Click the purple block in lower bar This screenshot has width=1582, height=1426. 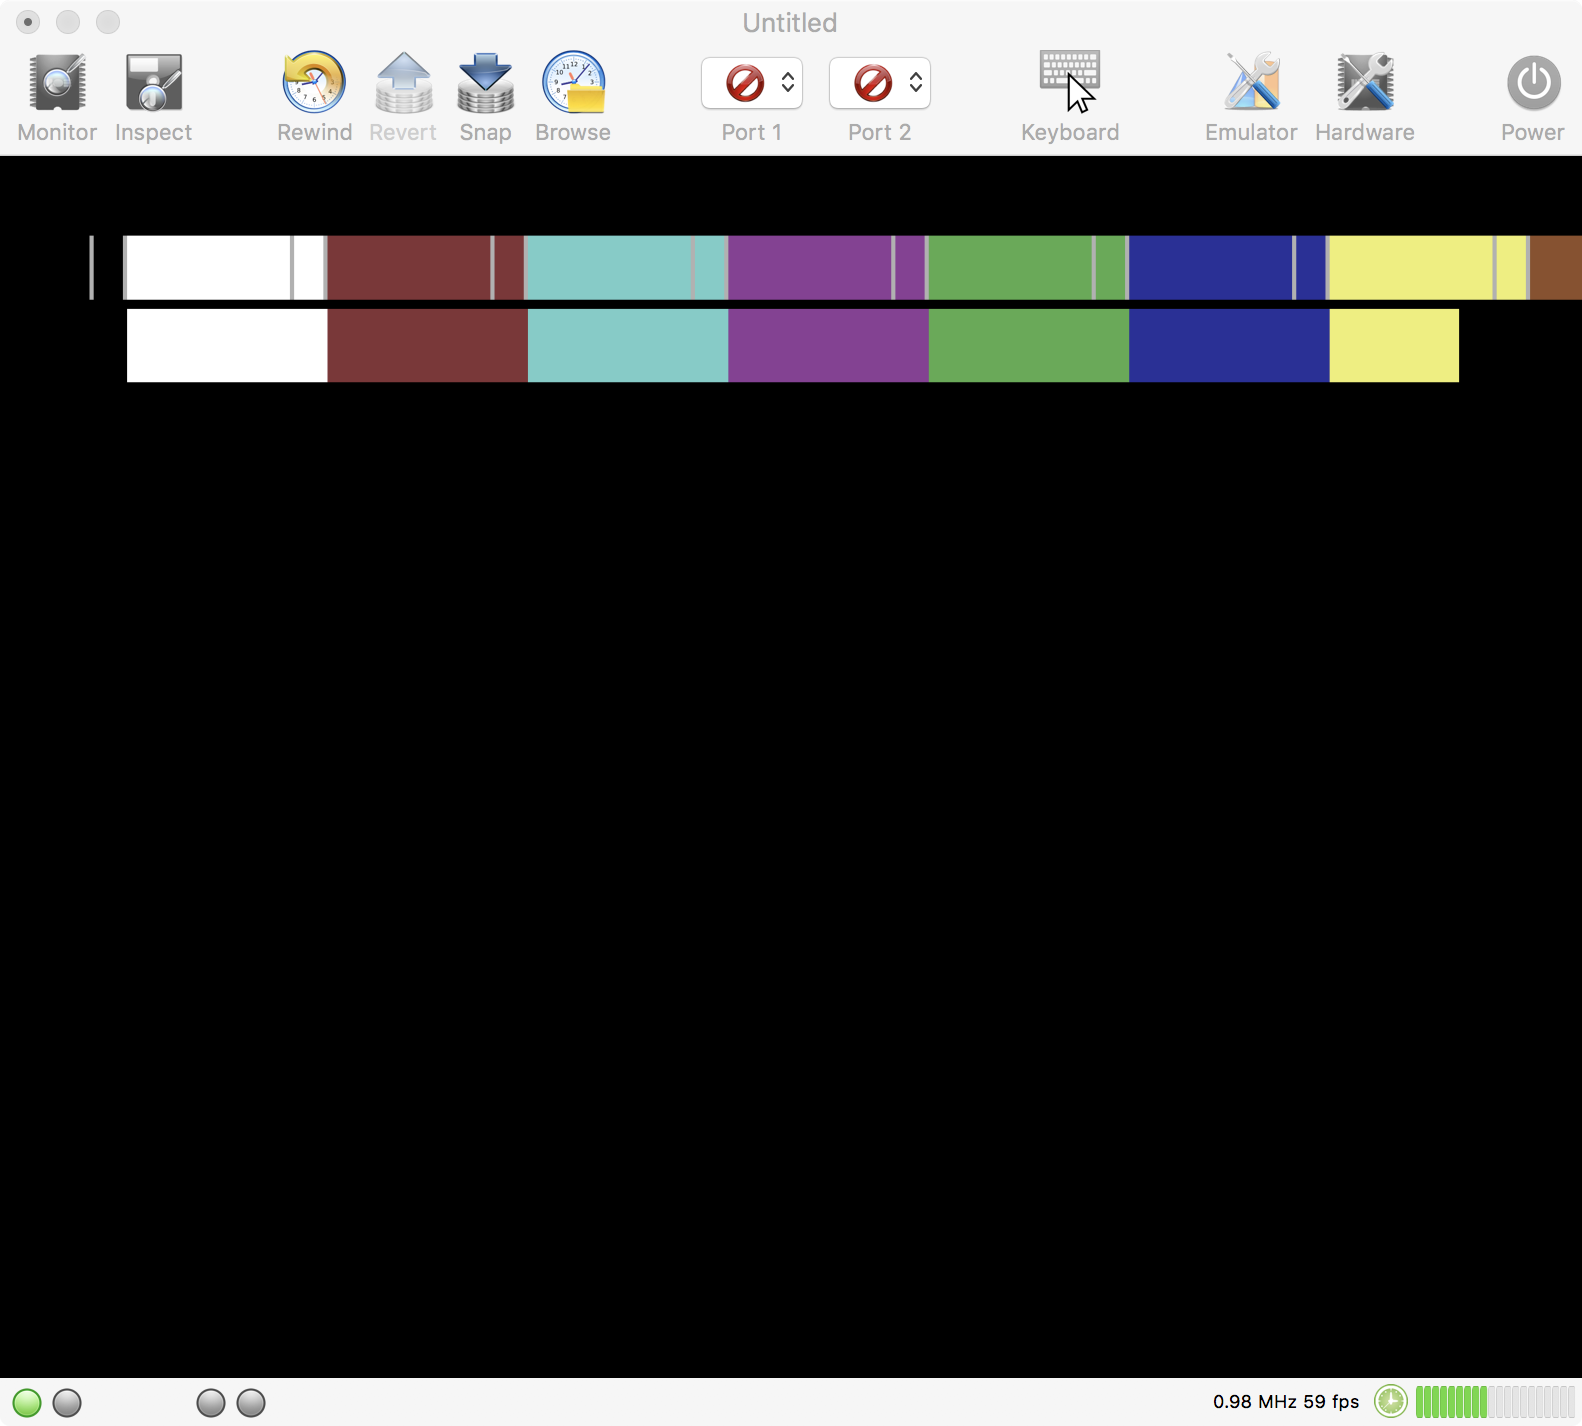829,345
